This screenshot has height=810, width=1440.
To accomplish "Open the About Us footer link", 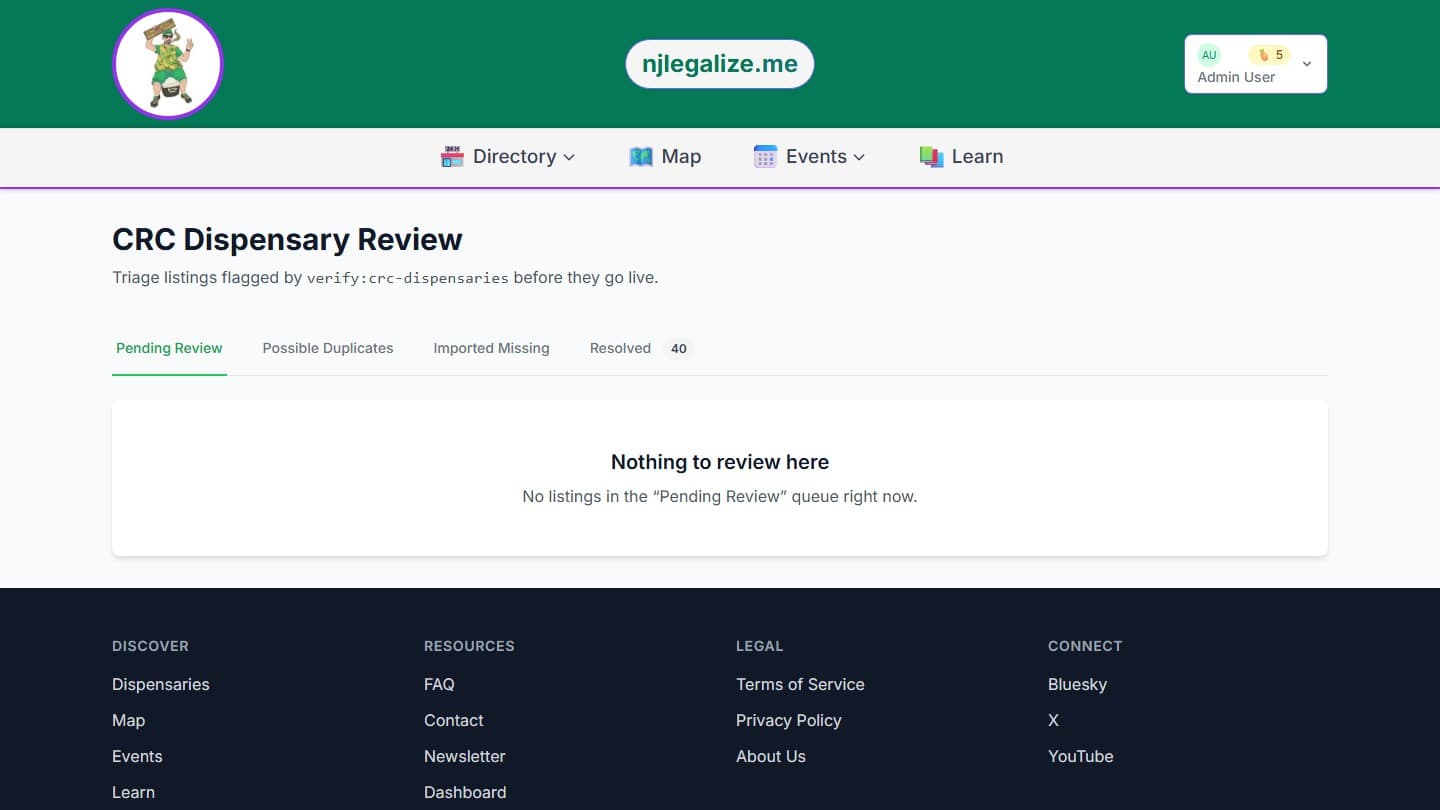I will [x=771, y=756].
